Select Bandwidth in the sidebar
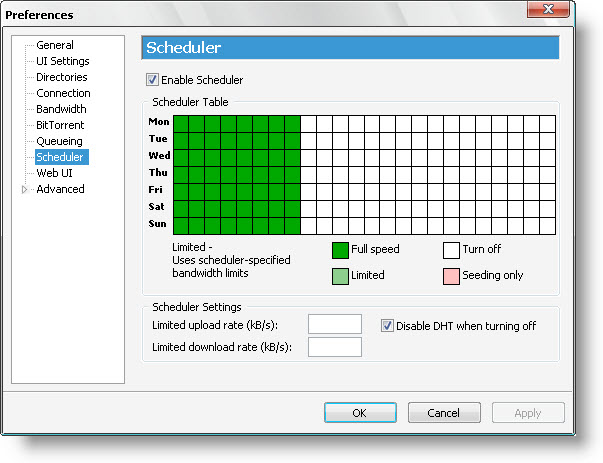 pyautogui.click(x=61, y=109)
